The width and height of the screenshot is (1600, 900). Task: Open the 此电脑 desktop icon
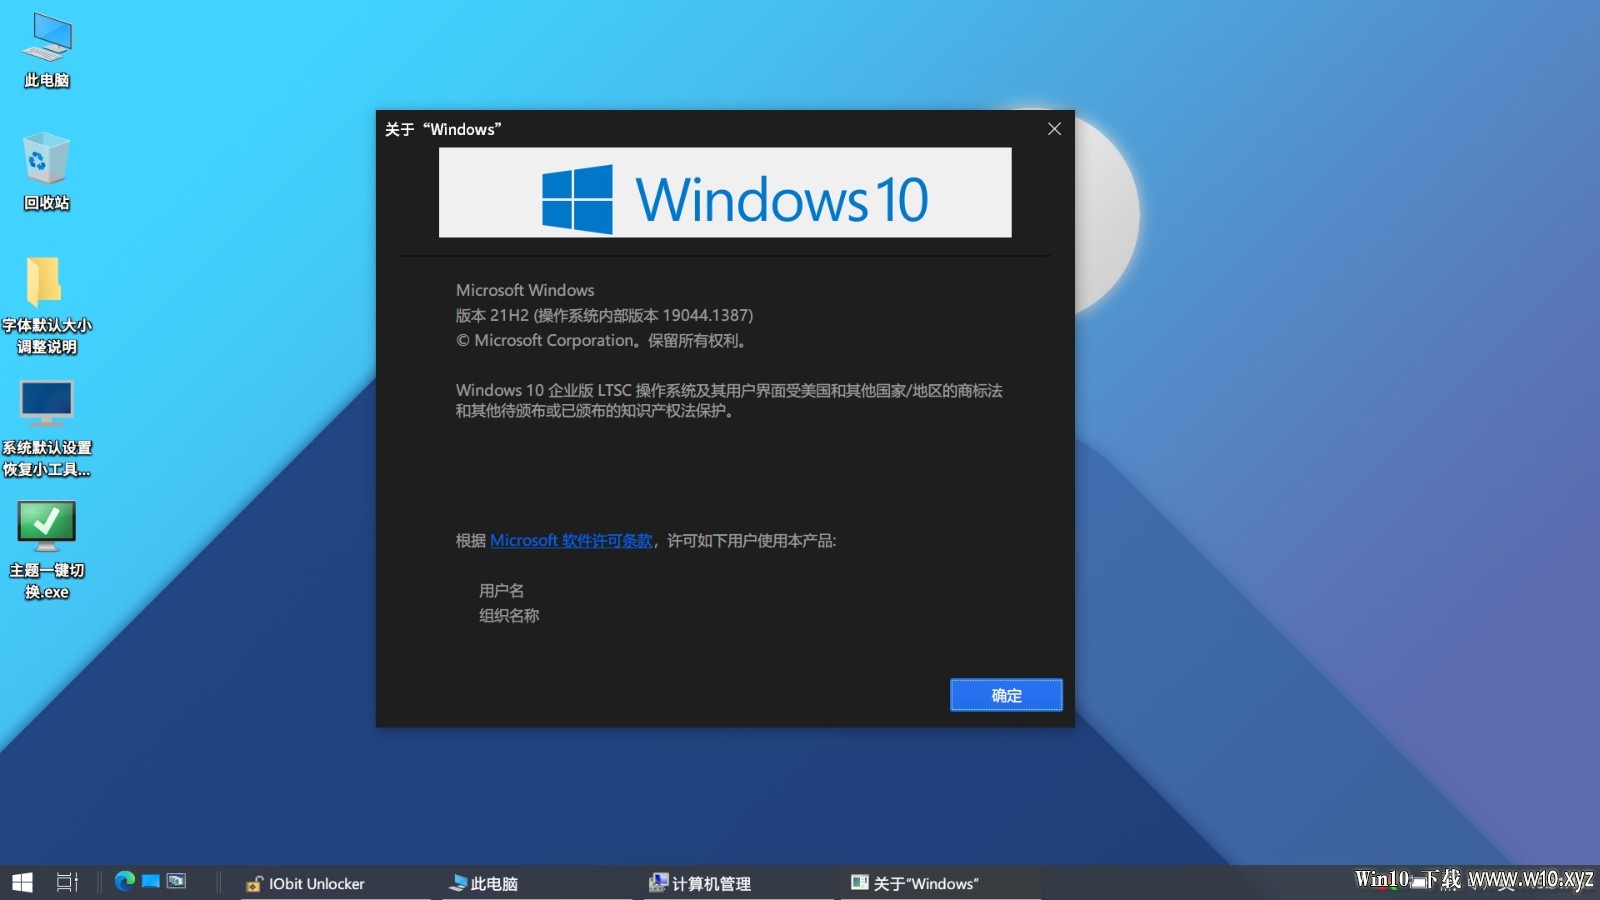click(47, 51)
